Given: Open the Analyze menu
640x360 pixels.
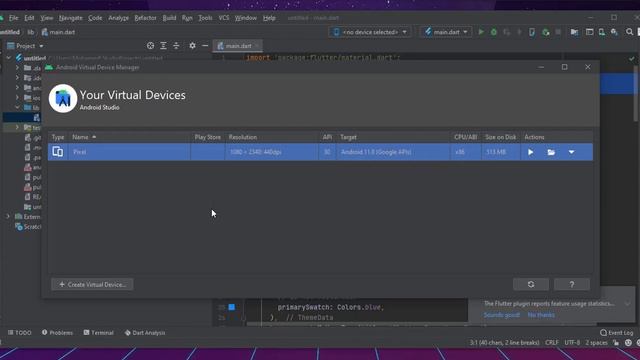Looking at the screenshot, I should coord(118,18).
